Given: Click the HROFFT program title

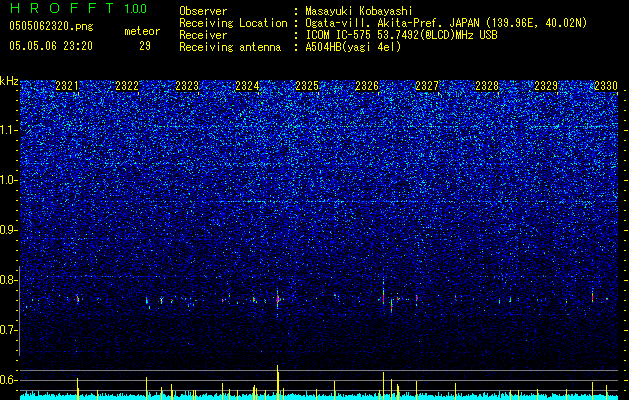Looking at the screenshot, I should (x=62, y=8).
